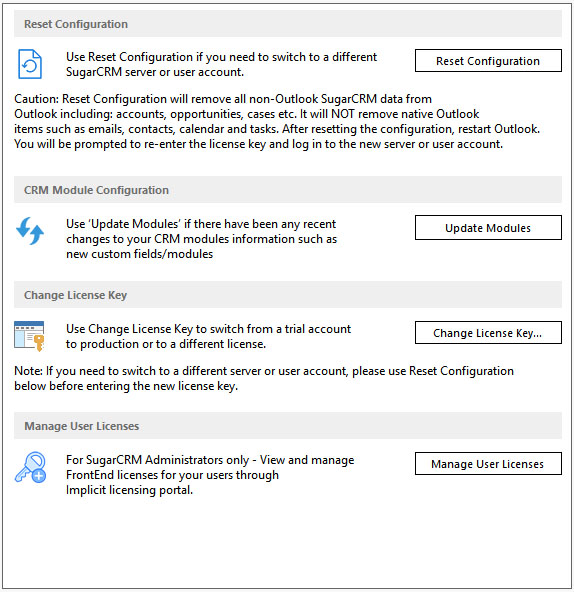Click the 'Note:' label above license key advice
This screenshot has width=574, height=592.
pyautogui.click(x=29, y=371)
